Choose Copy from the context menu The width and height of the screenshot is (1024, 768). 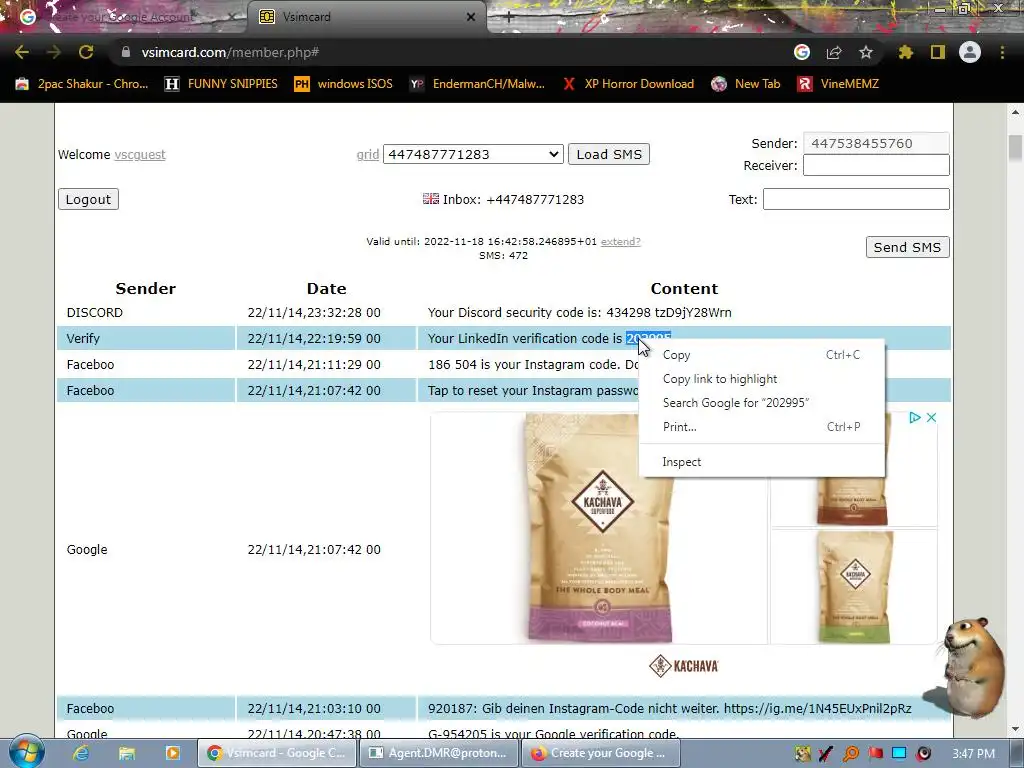761,355
